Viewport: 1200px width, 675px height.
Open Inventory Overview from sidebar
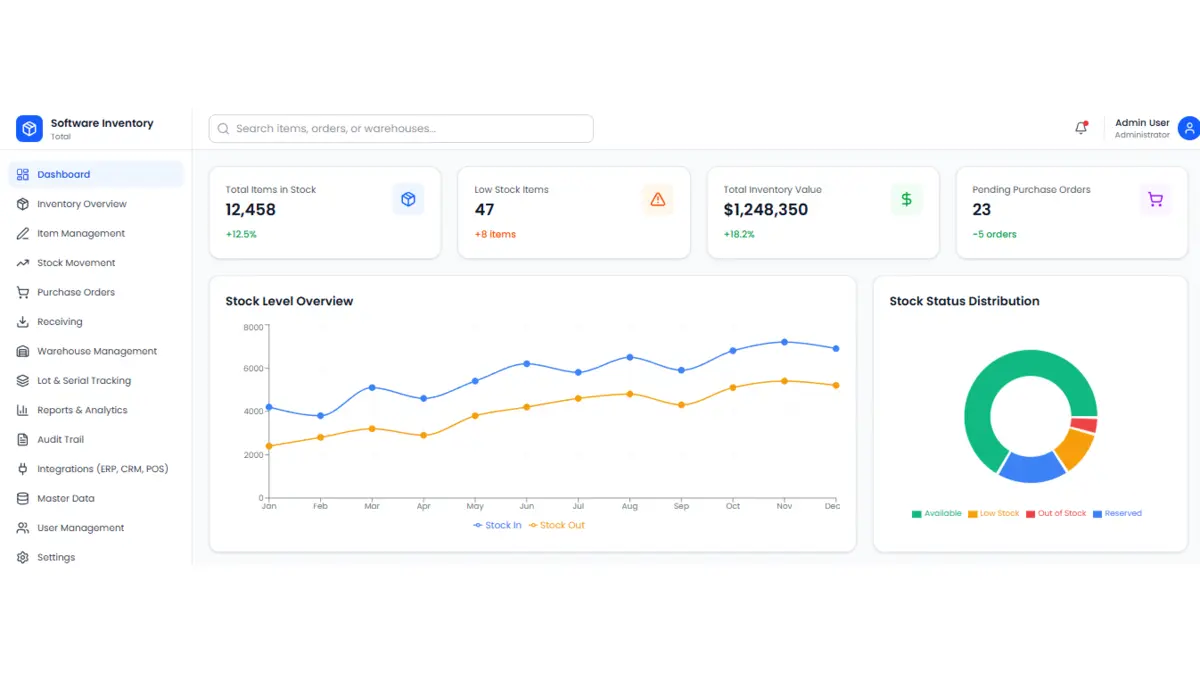pos(82,204)
